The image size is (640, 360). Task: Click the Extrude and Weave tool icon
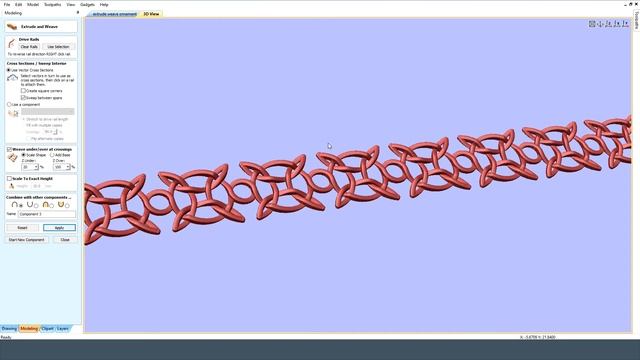point(12,27)
